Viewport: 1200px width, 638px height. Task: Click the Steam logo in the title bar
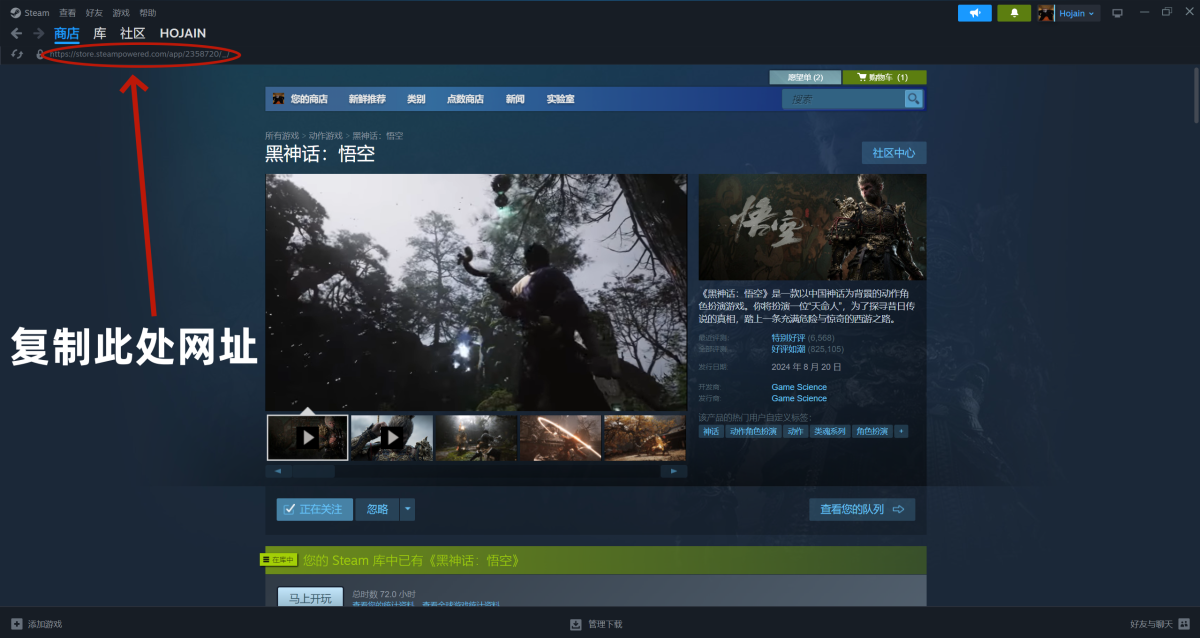pos(15,13)
